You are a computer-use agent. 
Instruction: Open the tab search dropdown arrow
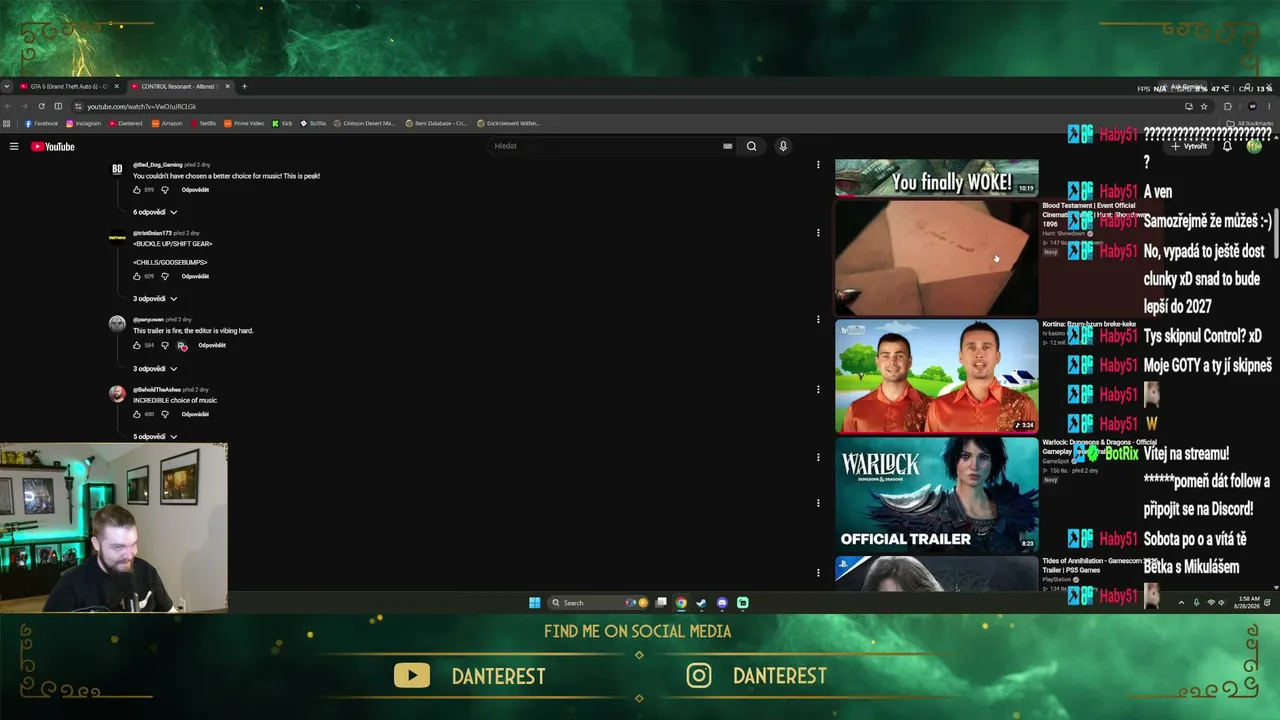coord(7,86)
